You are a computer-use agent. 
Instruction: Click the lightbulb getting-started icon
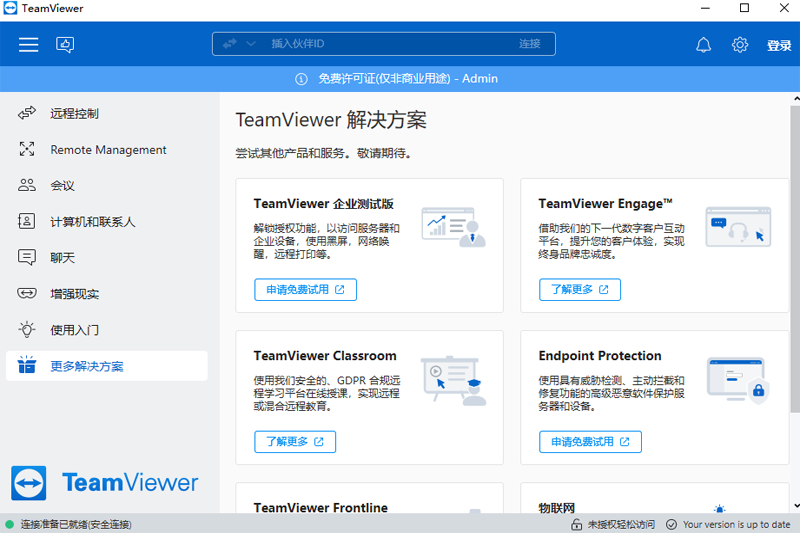point(27,329)
